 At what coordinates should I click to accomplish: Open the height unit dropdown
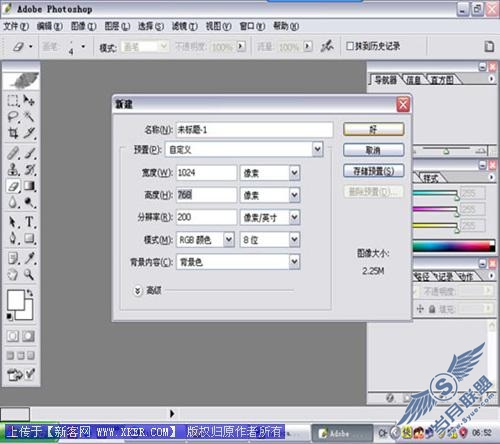[x=294, y=195]
